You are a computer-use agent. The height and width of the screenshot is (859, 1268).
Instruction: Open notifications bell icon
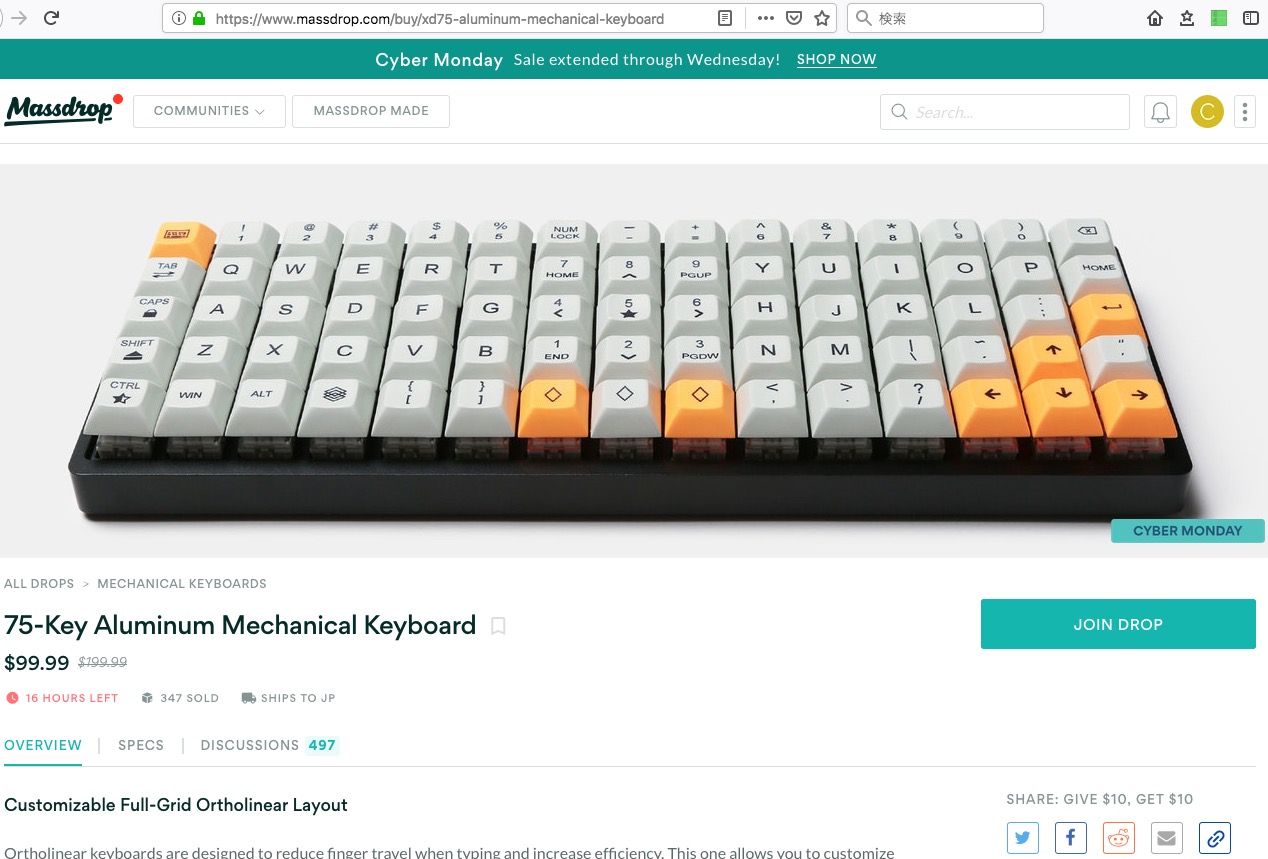point(1160,112)
